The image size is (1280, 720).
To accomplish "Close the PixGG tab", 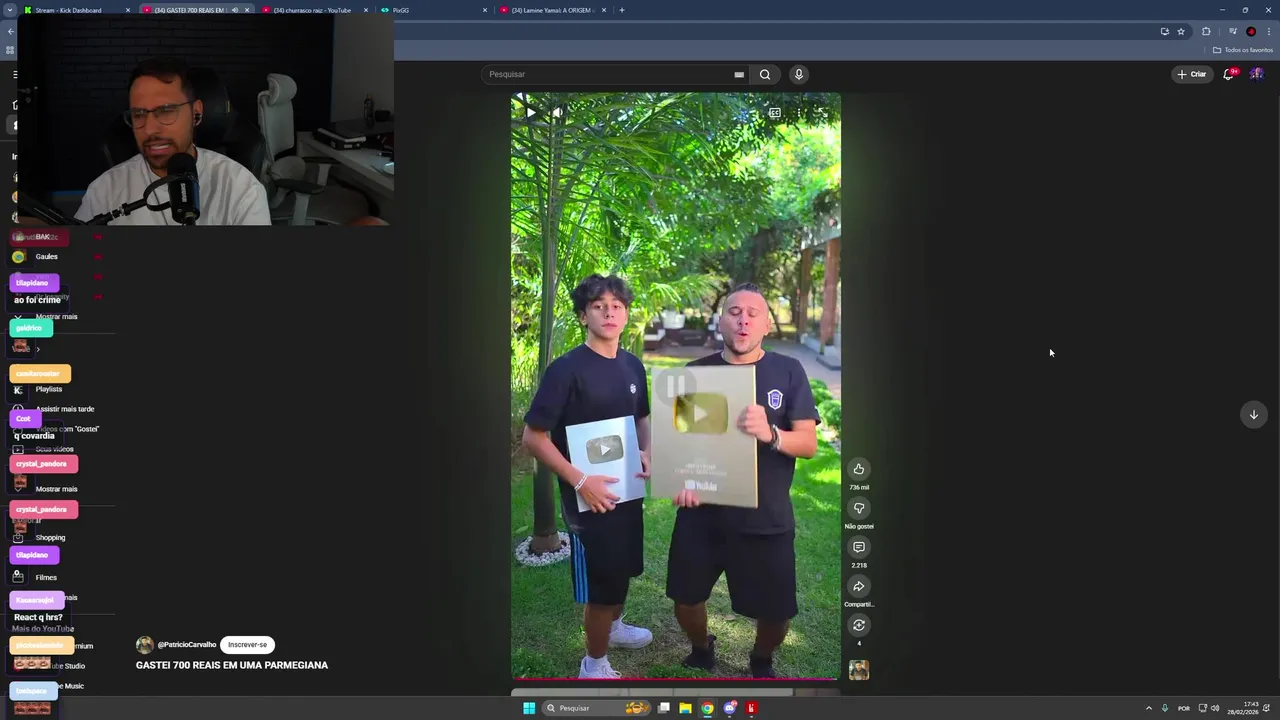I will [x=485, y=10].
